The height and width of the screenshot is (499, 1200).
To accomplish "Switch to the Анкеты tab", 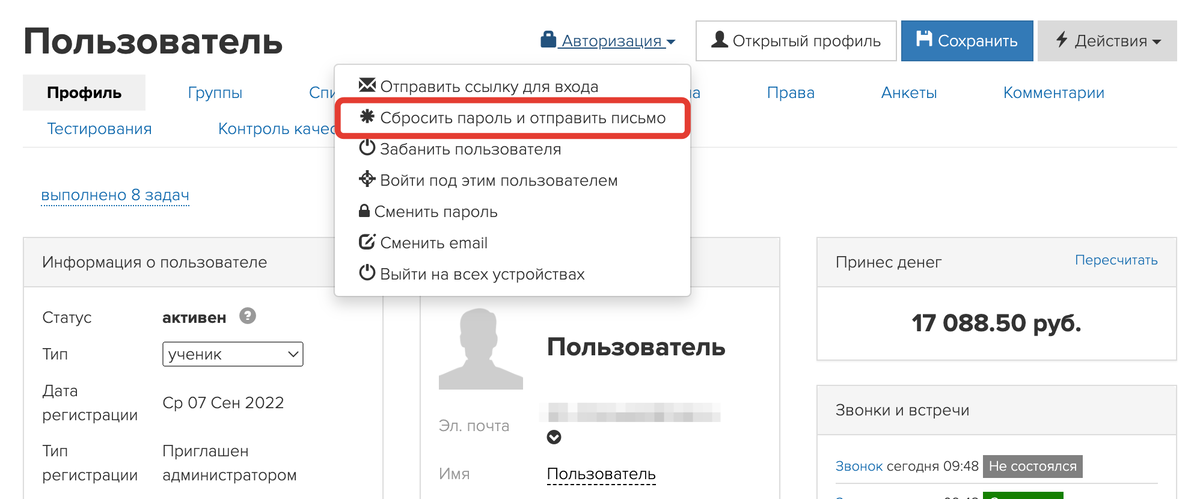I will (x=908, y=93).
